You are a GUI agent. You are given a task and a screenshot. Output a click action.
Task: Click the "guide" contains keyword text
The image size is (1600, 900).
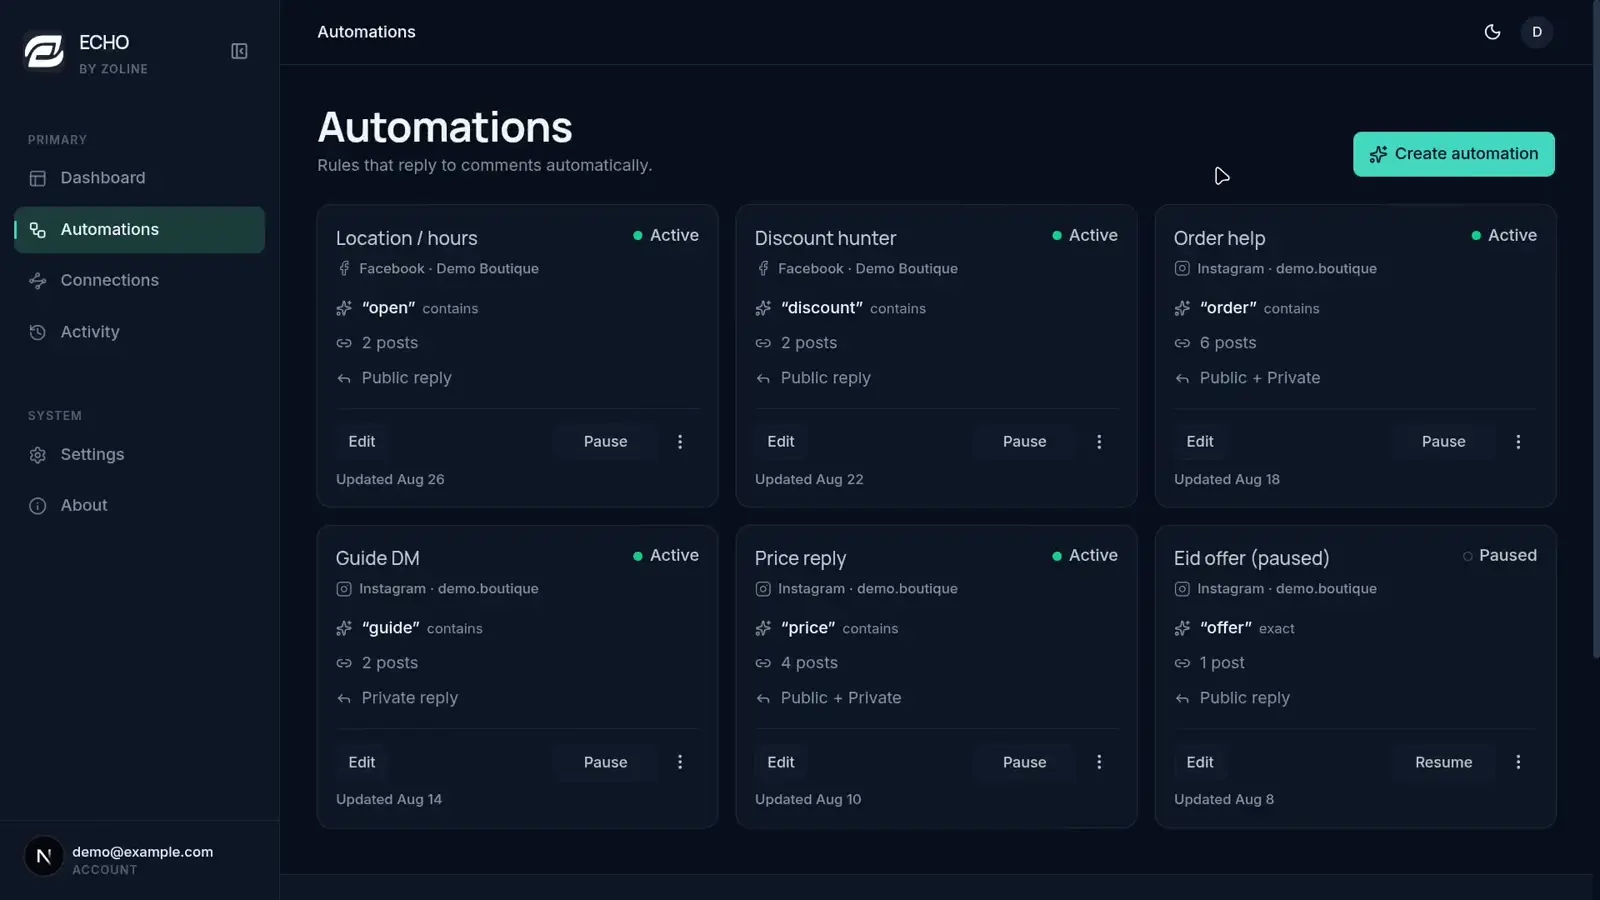pyautogui.click(x=422, y=628)
